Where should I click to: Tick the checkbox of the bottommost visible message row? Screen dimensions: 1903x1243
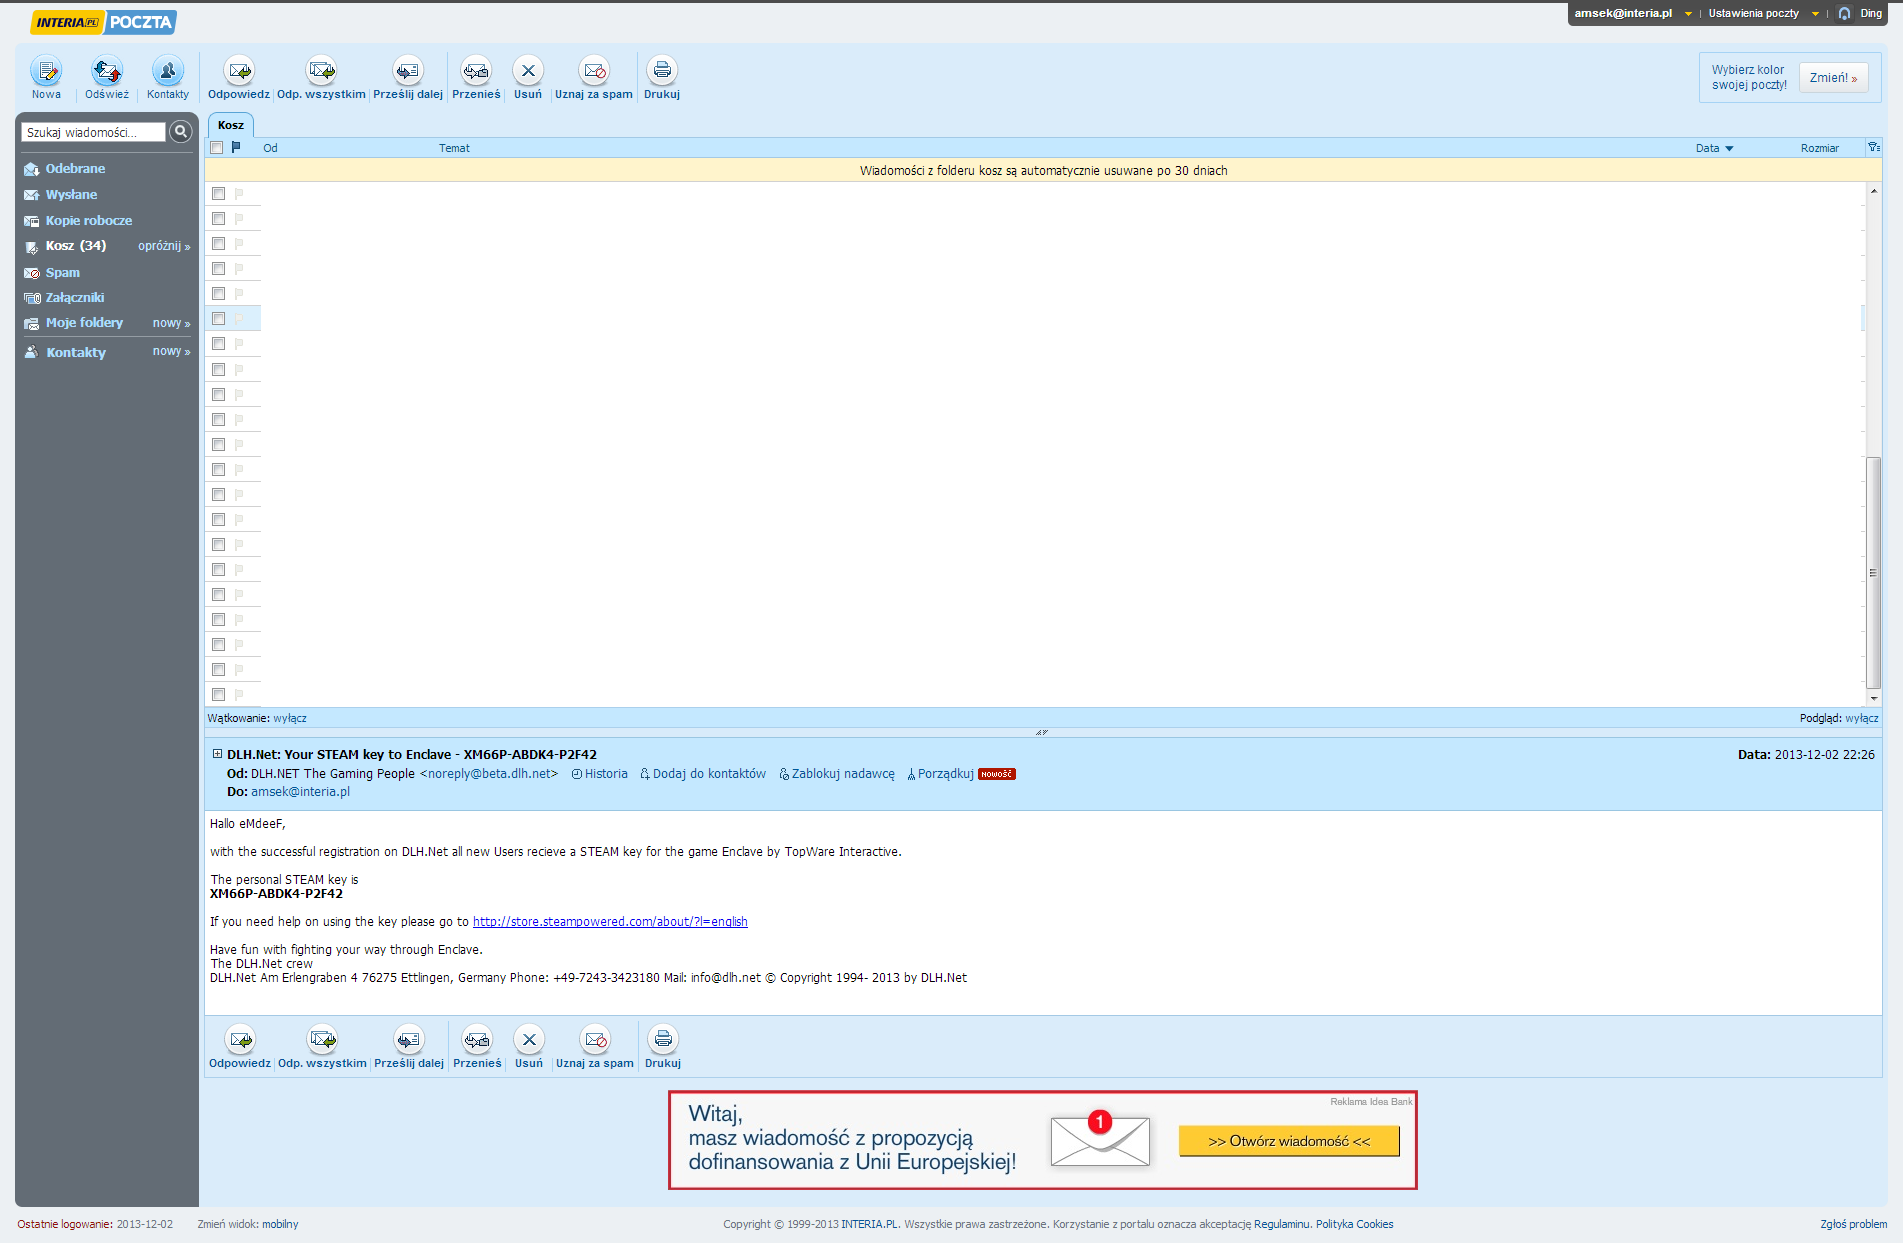pos(218,695)
